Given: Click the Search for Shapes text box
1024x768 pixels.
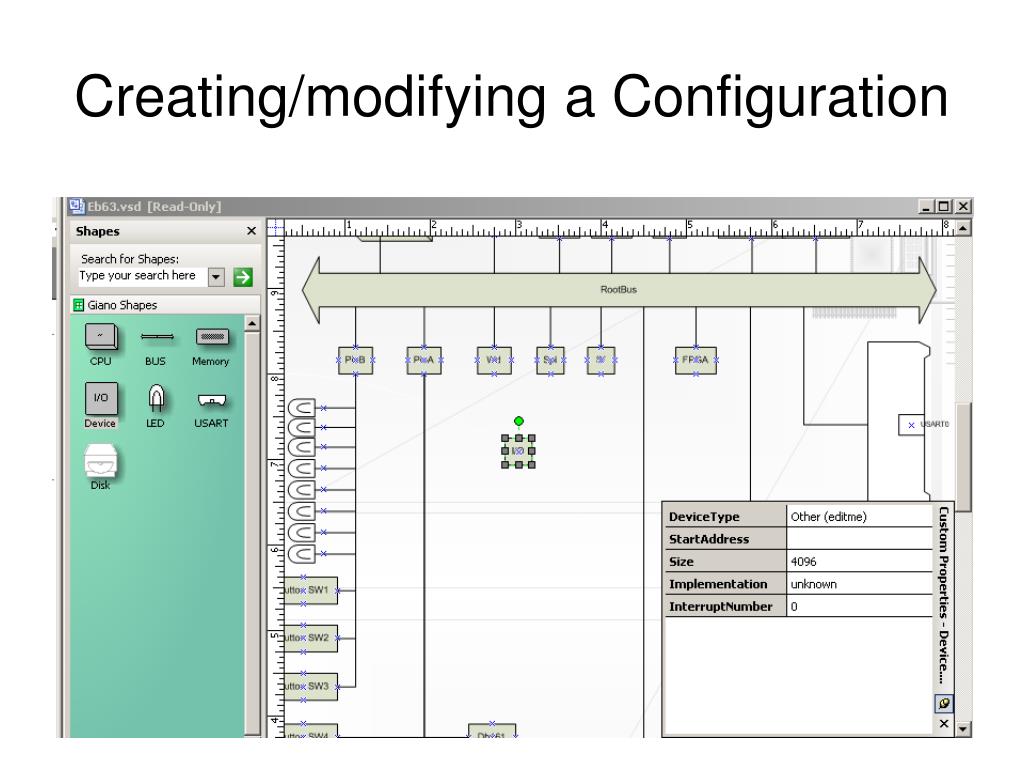Looking at the screenshot, I should [x=142, y=276].
